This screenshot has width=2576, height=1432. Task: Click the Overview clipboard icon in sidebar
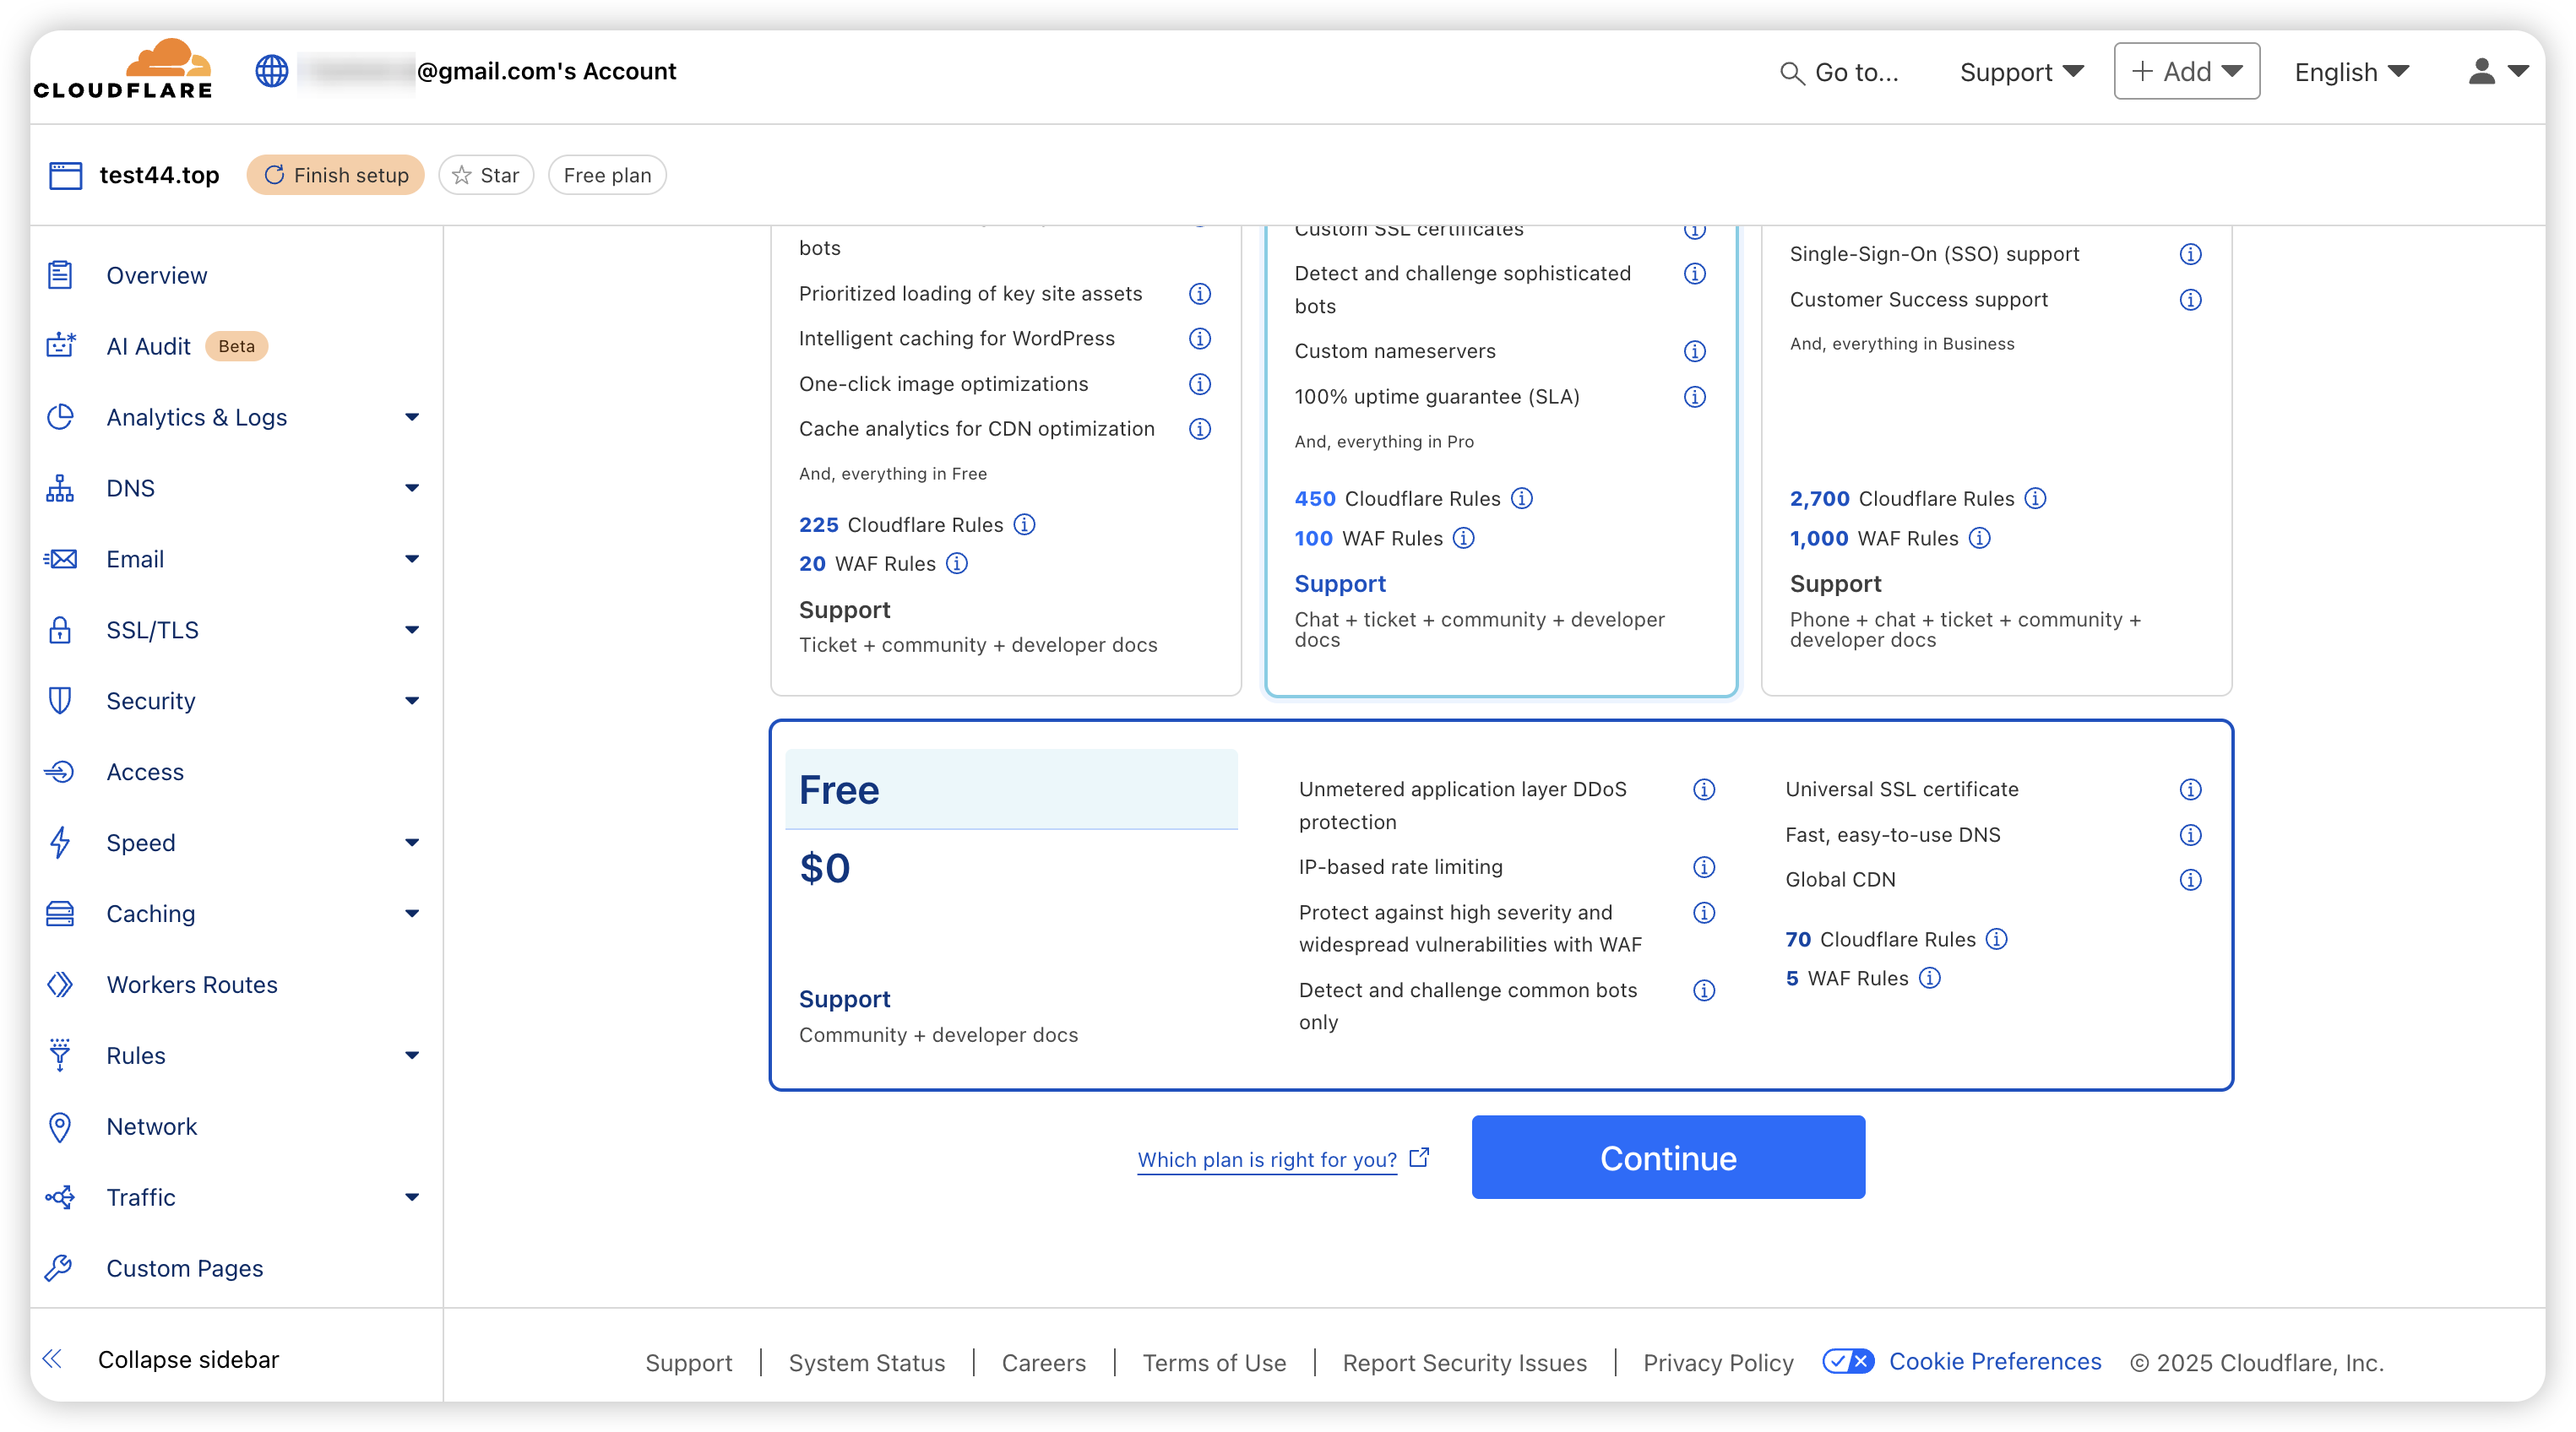[60, 275]
